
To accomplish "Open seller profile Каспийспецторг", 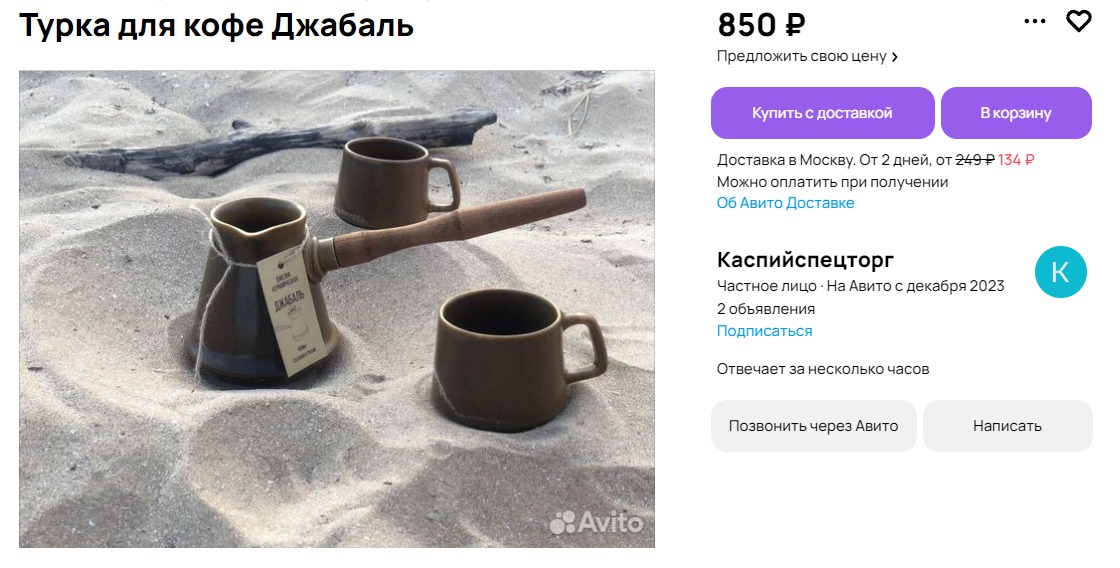I will [x=805, y=259].
